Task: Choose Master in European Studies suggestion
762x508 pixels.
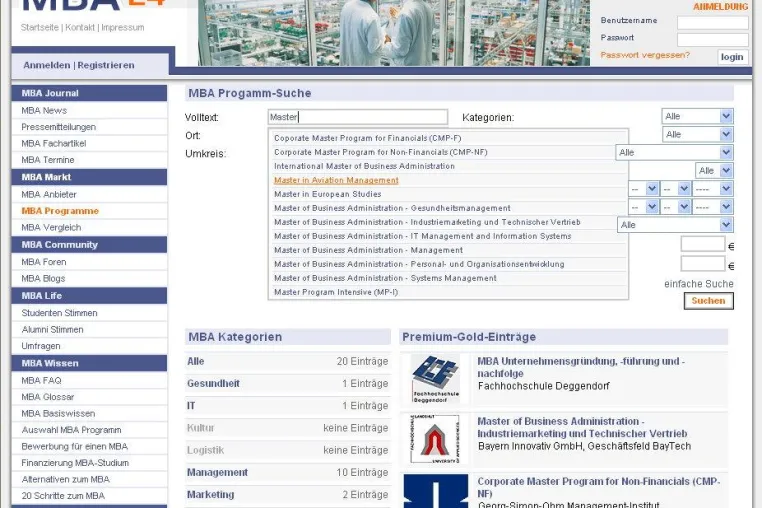Action: coord(328,194)
